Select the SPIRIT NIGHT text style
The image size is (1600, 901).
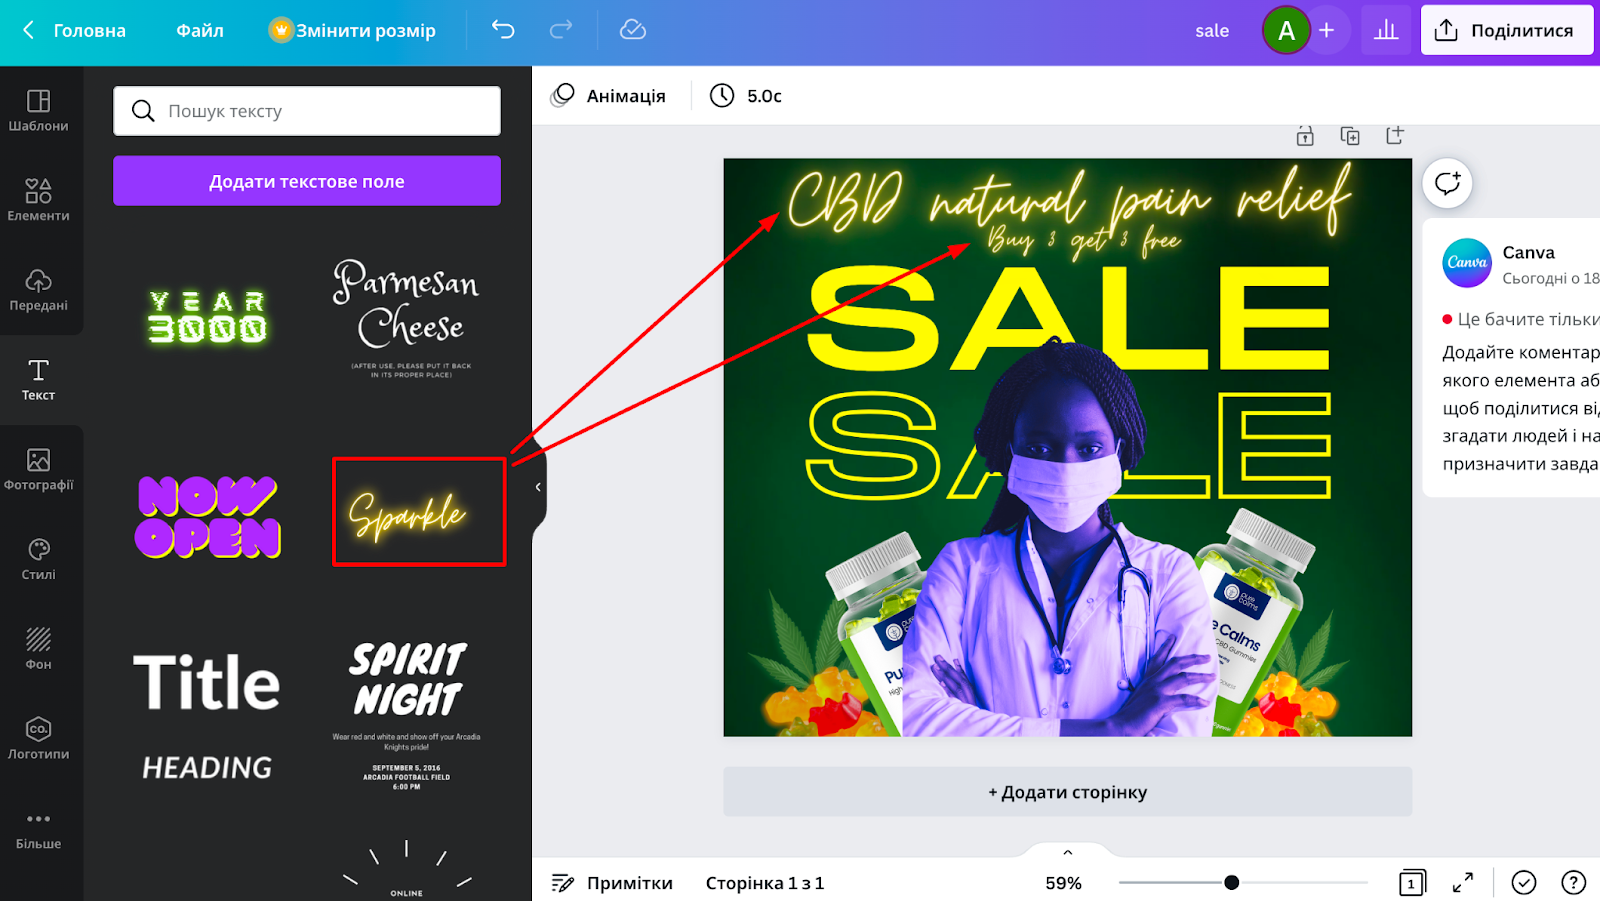(407, 716)
